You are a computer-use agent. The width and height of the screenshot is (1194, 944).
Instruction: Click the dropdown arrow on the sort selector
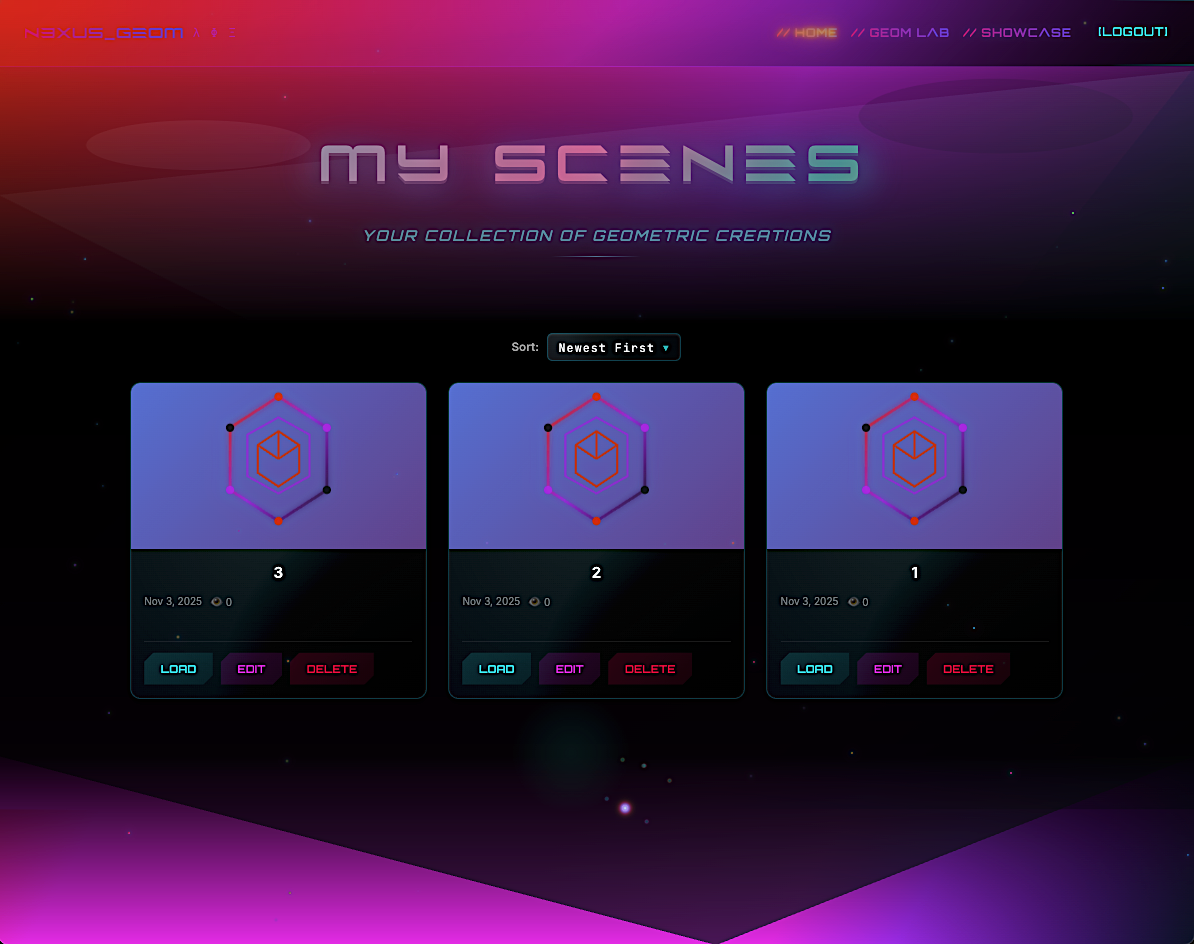[666, 347]
